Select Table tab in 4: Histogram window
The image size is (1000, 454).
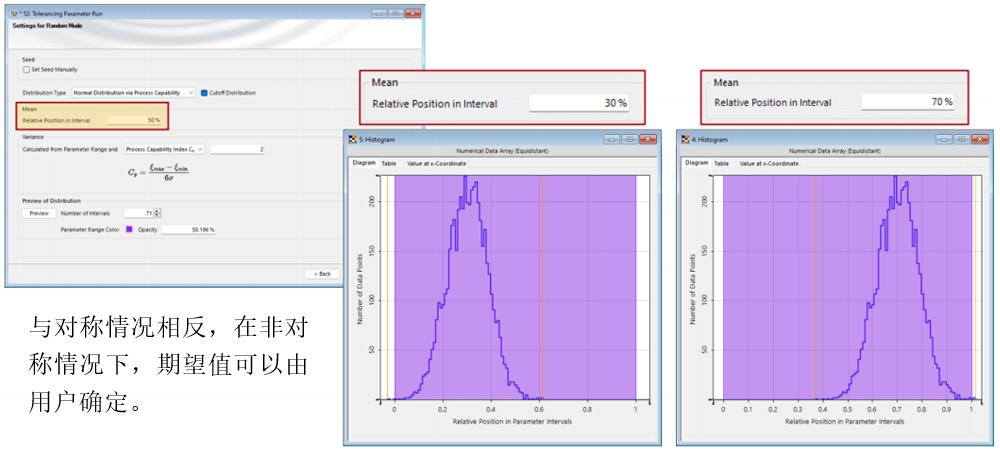pyautogui.click(x=721, y=163)
